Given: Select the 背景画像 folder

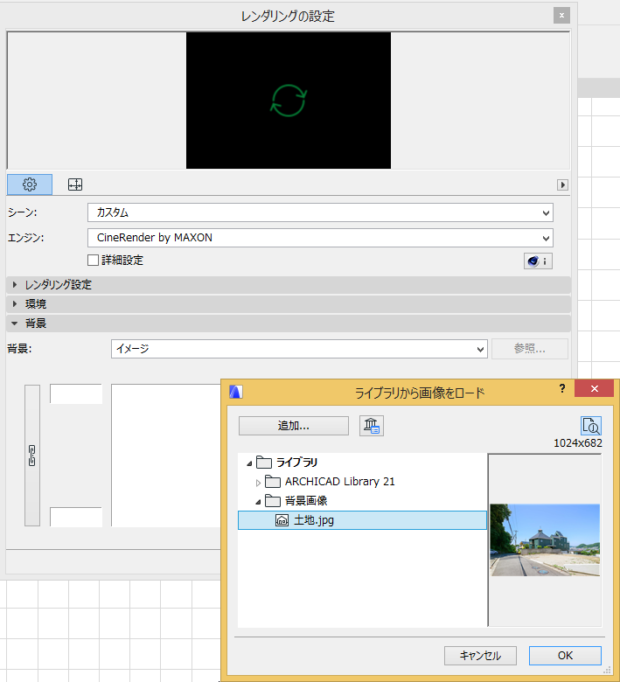Looking at the screenshot, I should click(x=306, y=501).
